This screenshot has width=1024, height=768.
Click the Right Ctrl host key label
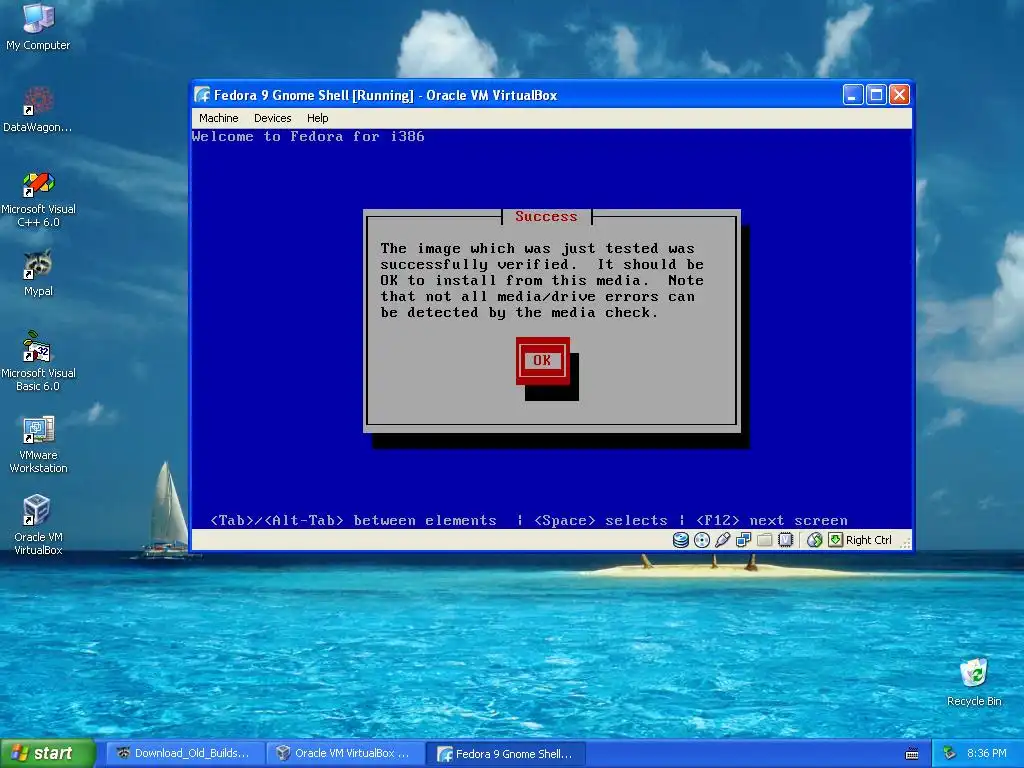click(x=869, y=540)
